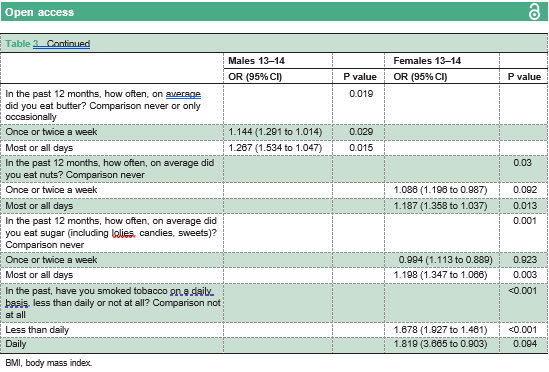Select the sugar question row text
549x372 pixels.
click(111, 233)
